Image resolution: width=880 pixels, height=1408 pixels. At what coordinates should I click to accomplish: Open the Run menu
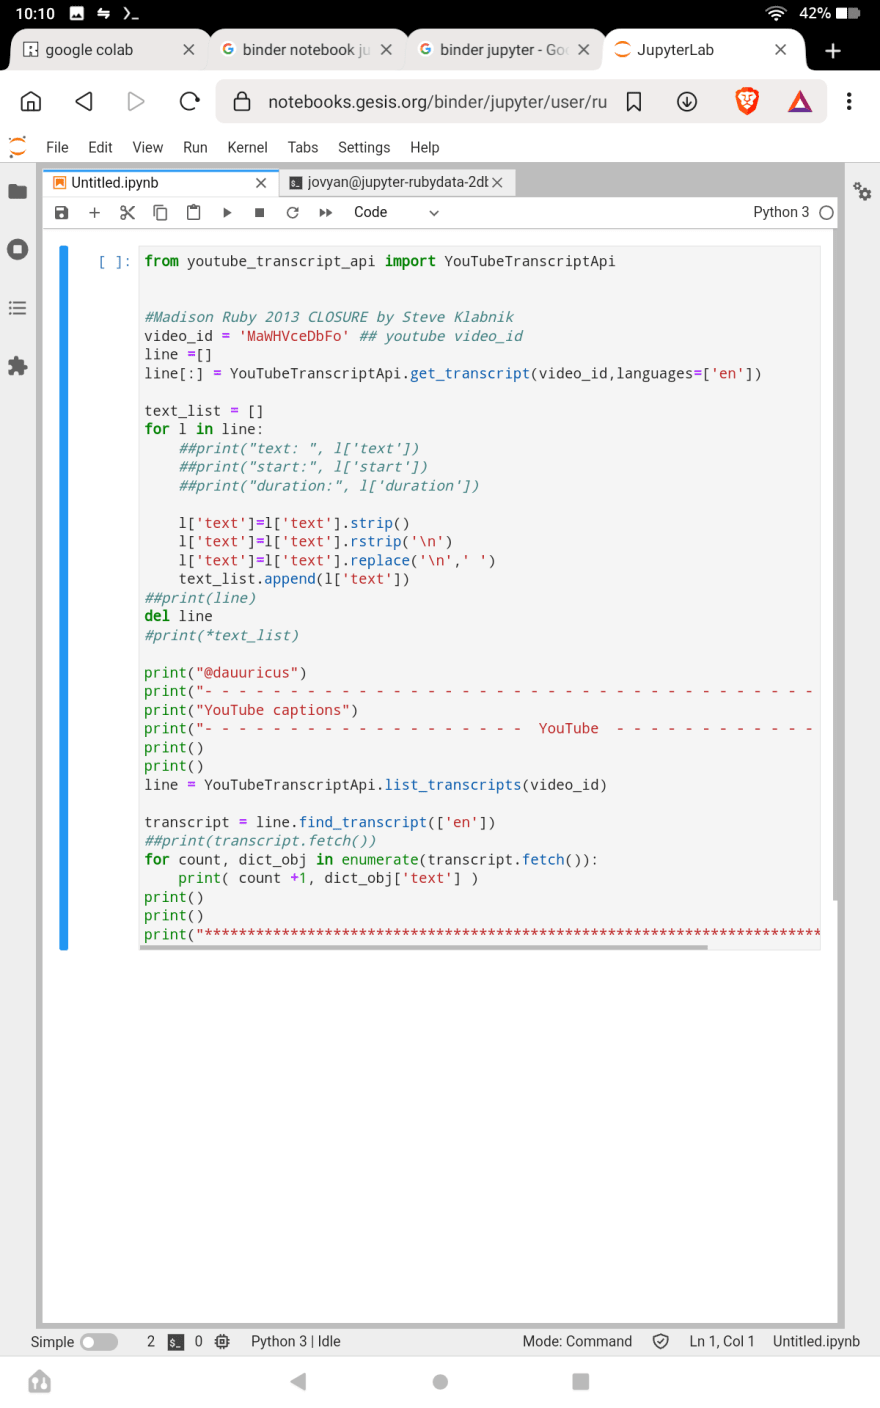[195, 147]
